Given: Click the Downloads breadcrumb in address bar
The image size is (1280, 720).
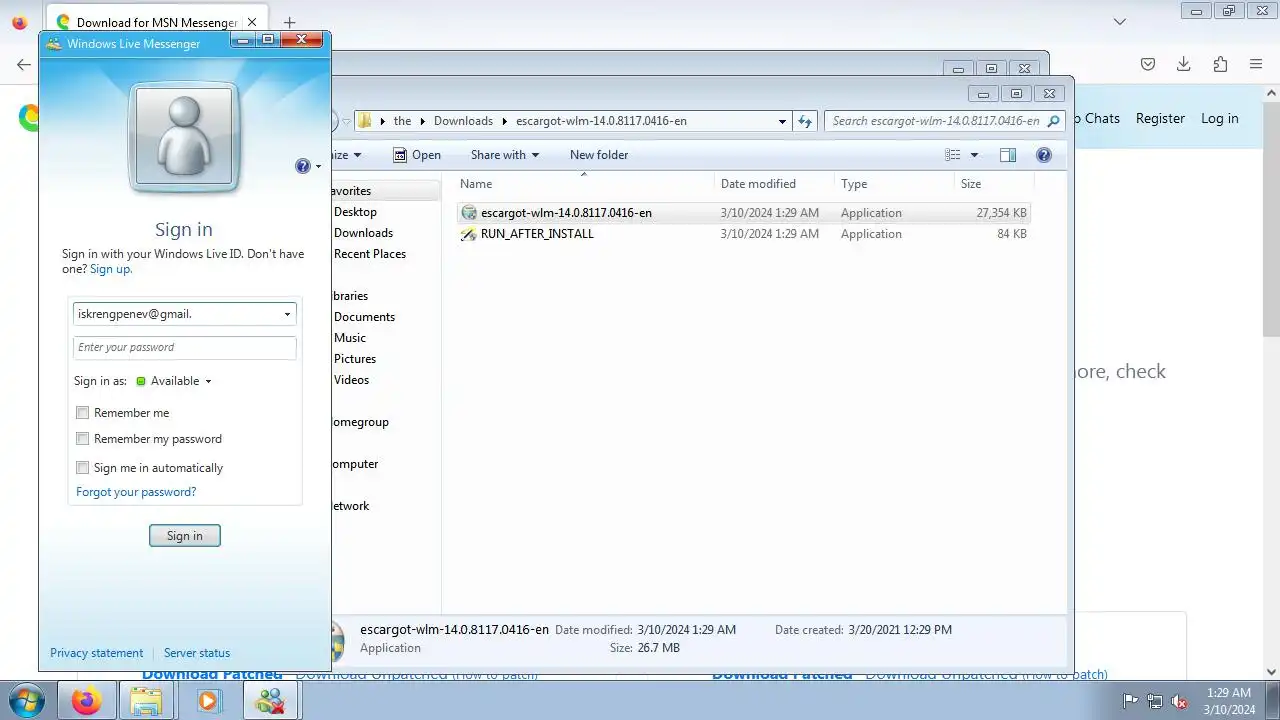Looking at the screenshot, I should (x=463, y=121).
